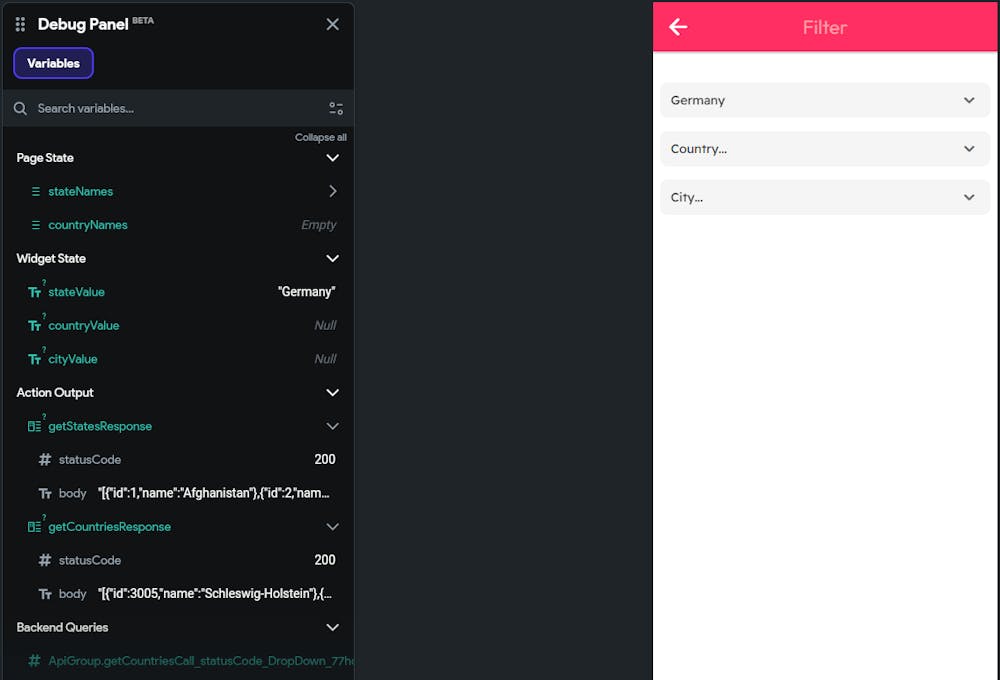The width and height of the screenshot is (1000, 680).
Task: Click the countryValue Null value
Action: pos(325,325)
